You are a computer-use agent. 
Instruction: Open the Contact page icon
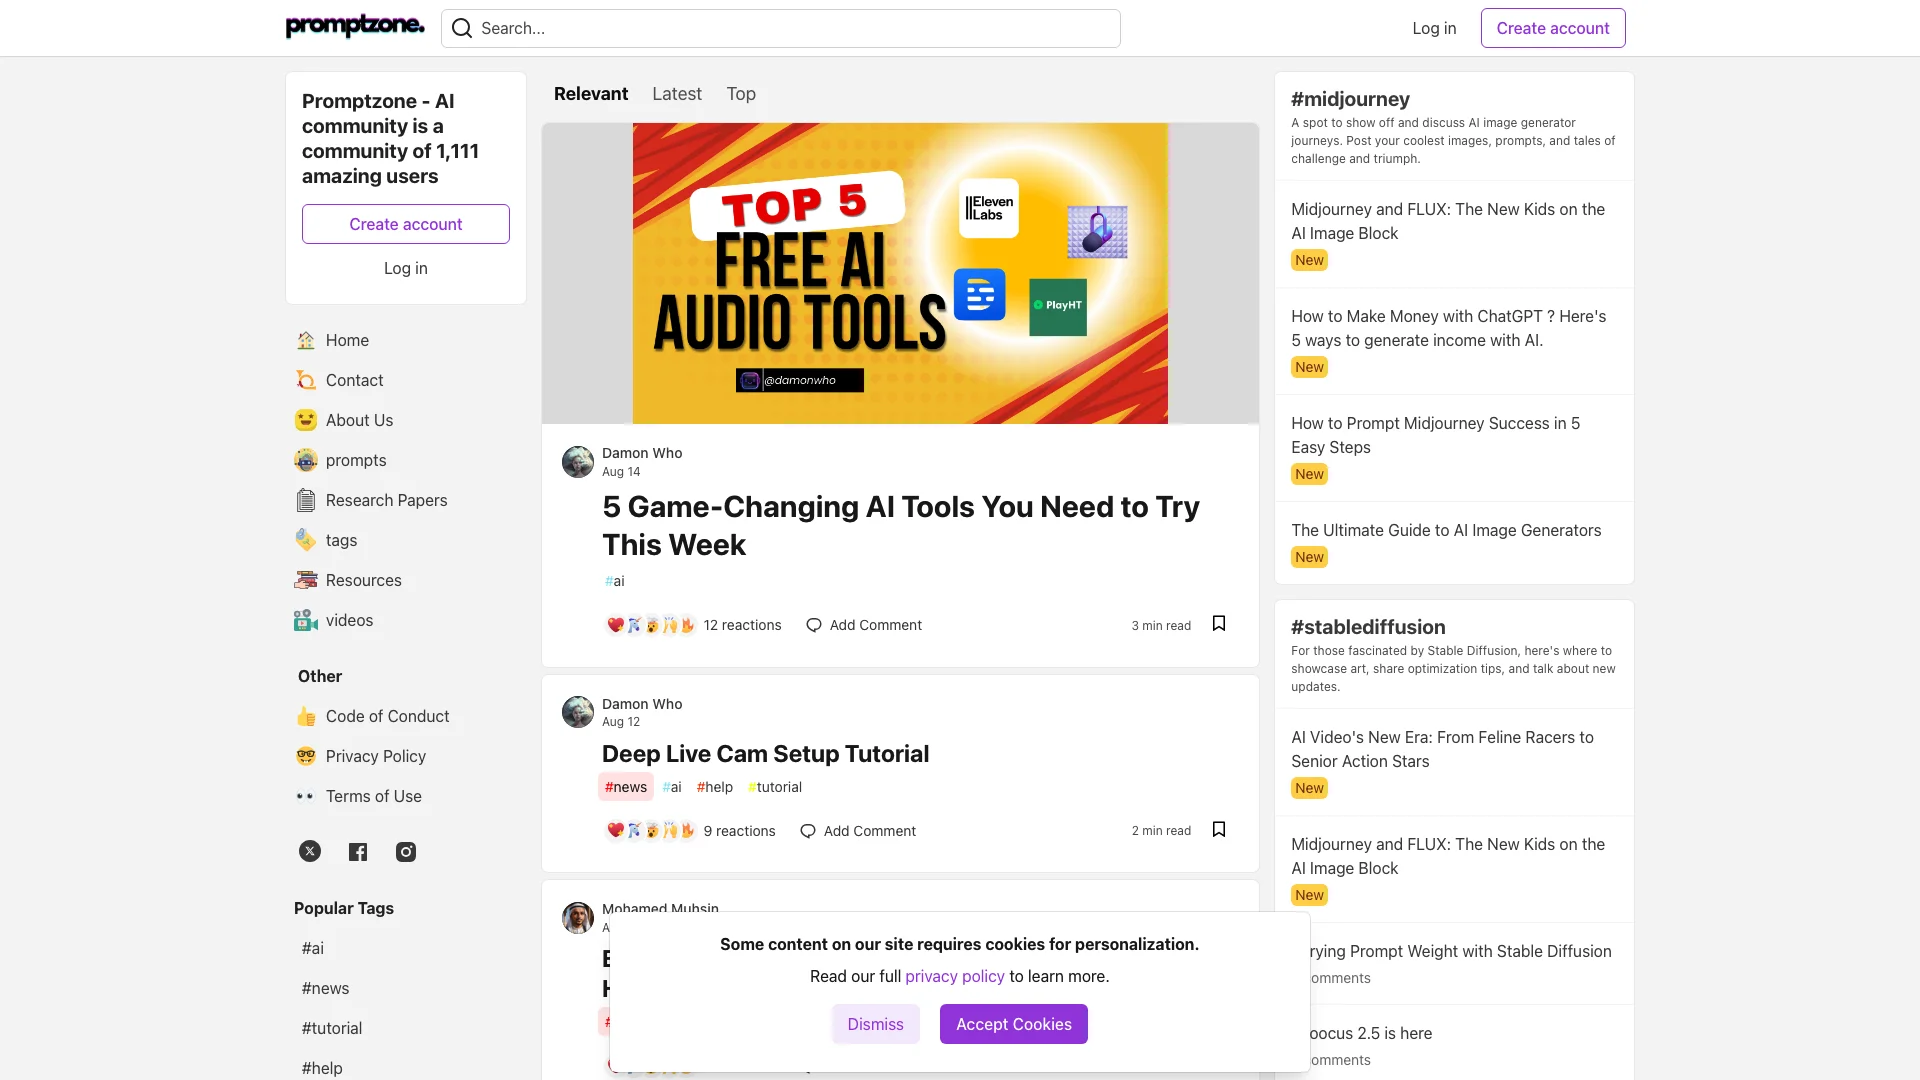click(306, 380)
